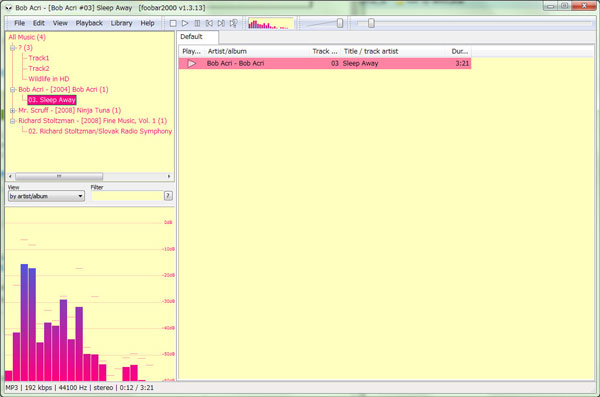Sort by the Artist/album column header

(257, 51)
